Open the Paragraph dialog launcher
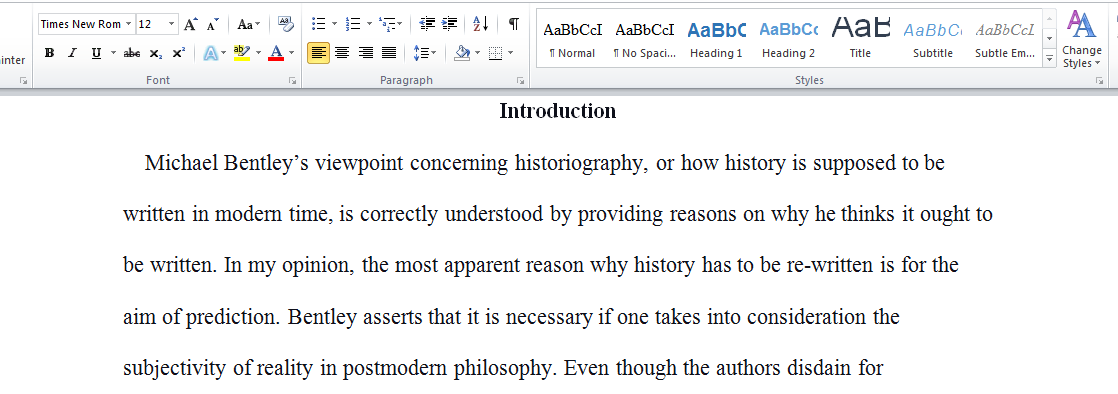The height and width of the screenshot is (394, 1118). (x=520, y=81)
